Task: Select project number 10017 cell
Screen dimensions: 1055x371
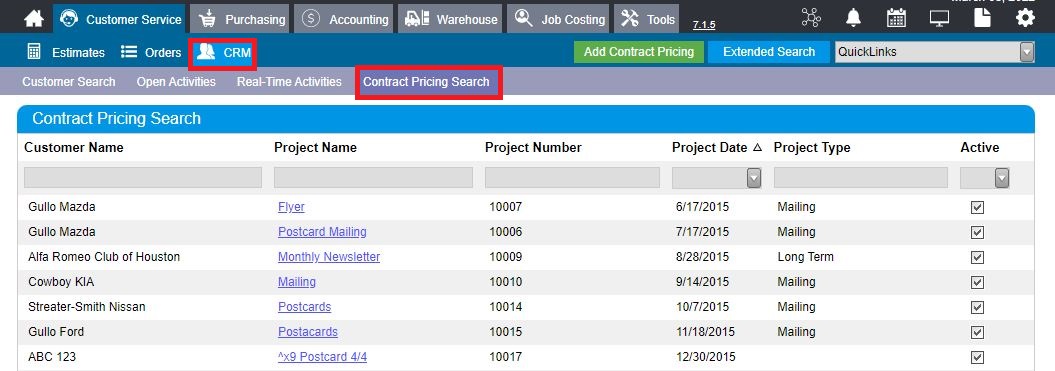Action: [505, 357]
